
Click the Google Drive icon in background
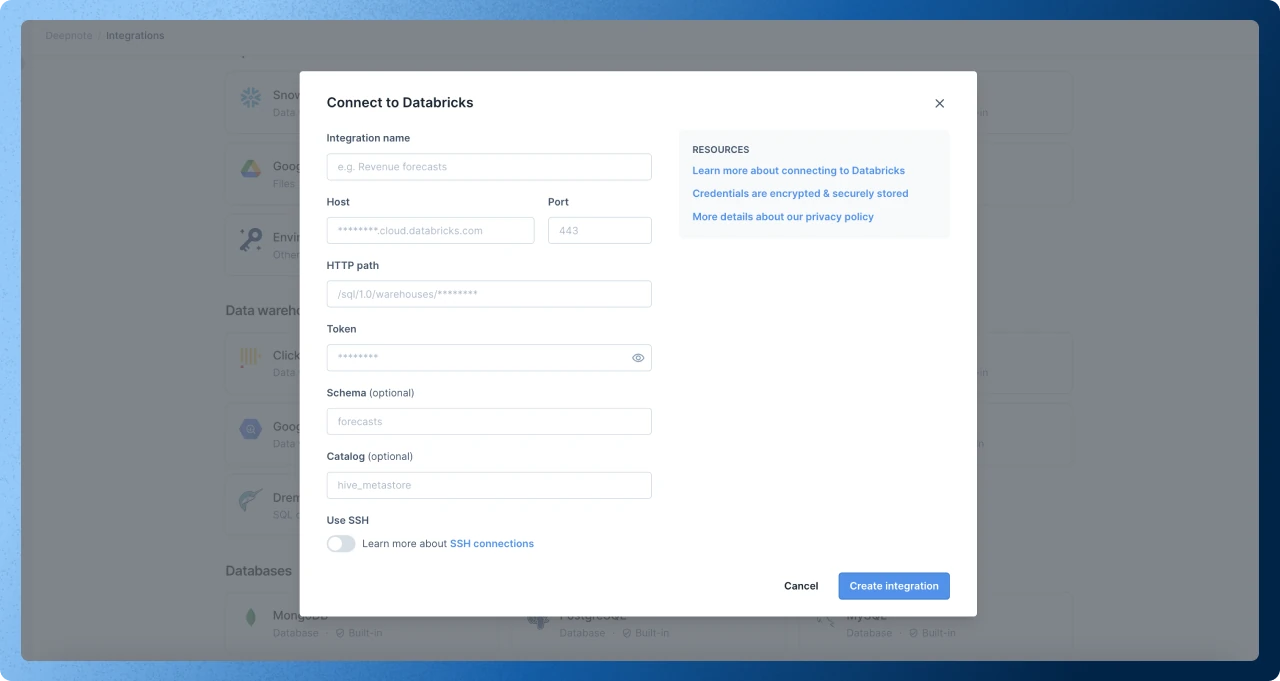pyautogui.click(x=250, y=169)
